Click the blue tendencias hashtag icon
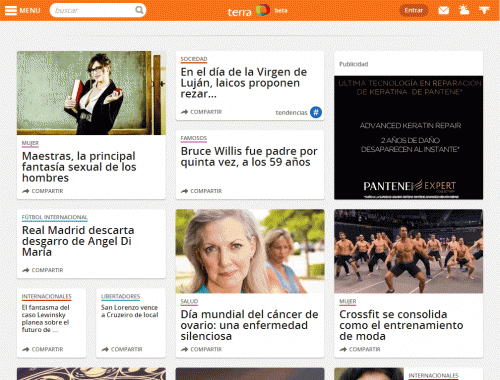Image resolution: width=500 pixels, height=380 pixels. (x=316, y=112)
